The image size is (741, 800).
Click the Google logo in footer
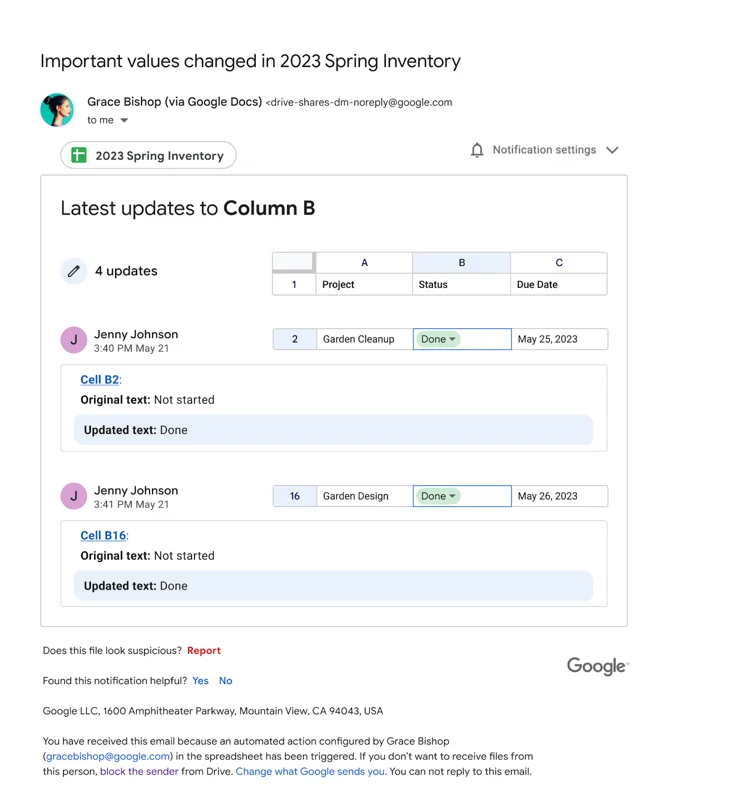click(x=598, y=666)
